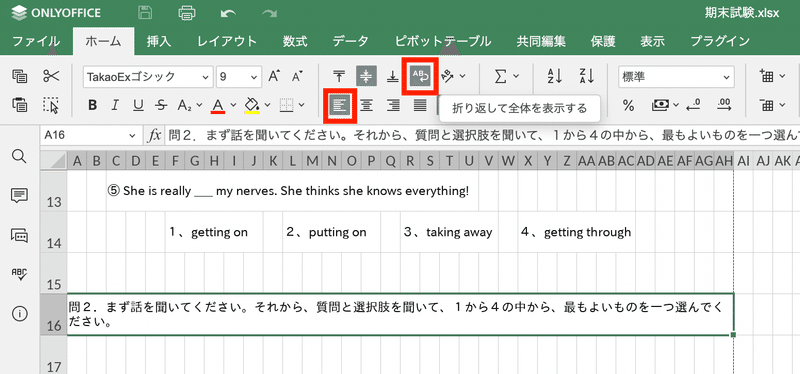This screenshot has width=800, height=374.
Task: Switch to the 保護 tab
Action: point(603,41)
